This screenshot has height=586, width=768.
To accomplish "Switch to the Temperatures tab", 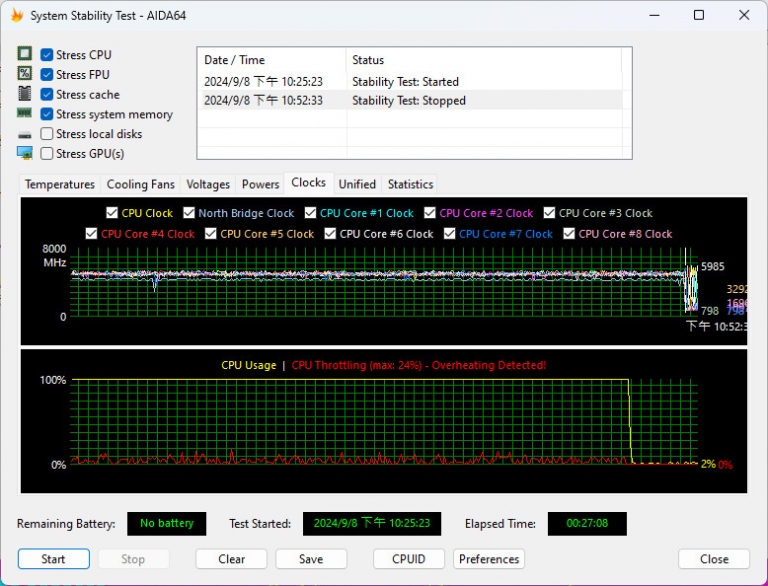I will click(60, 184).
